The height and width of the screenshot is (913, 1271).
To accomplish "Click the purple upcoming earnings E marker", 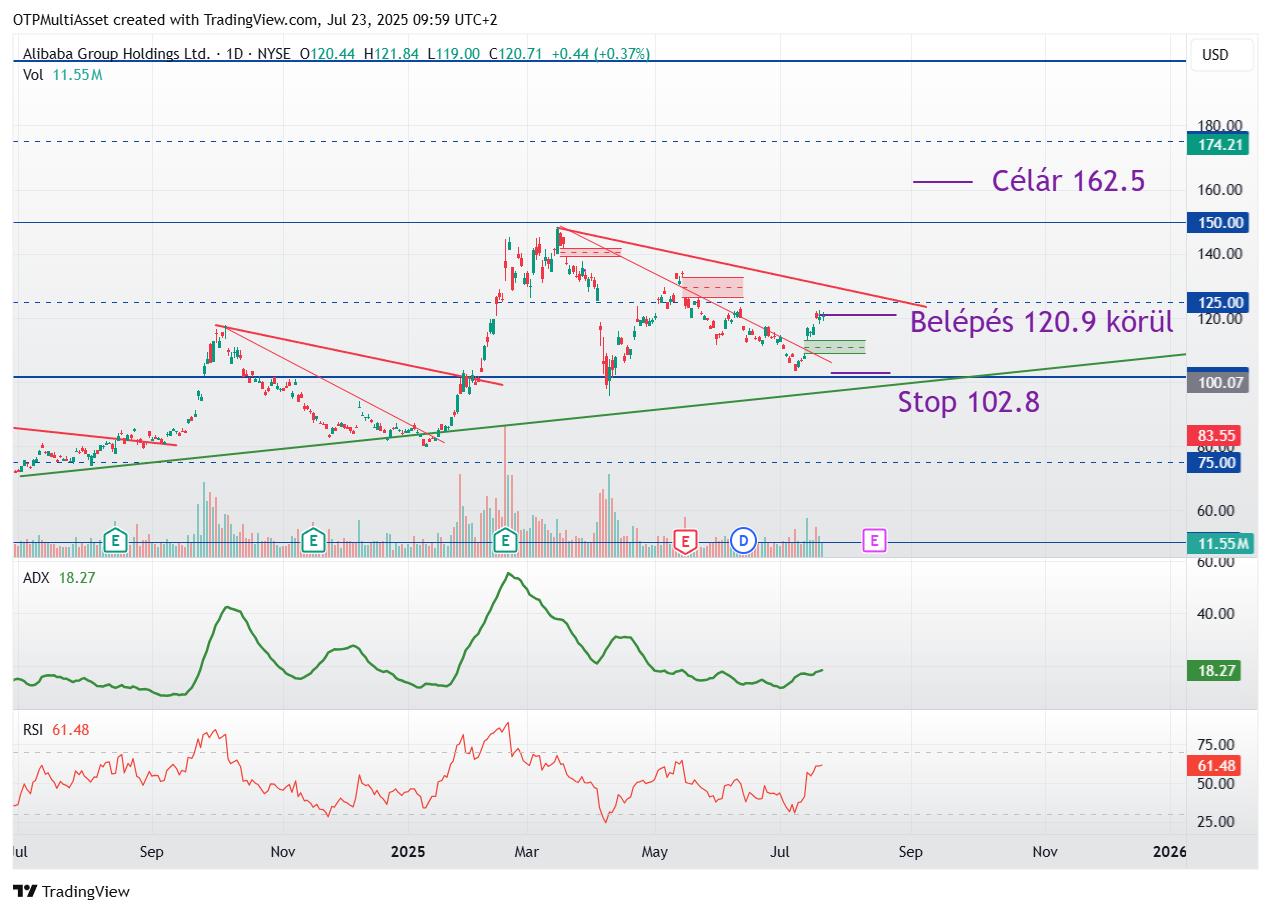I will point(874,541).
